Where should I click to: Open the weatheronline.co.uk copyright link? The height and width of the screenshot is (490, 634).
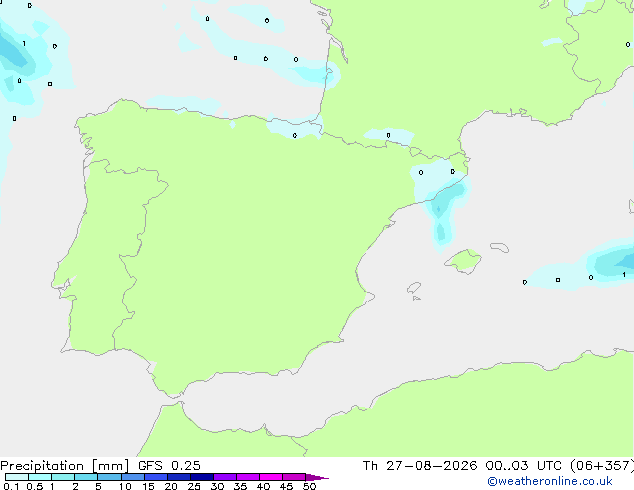[x=550, y=481]
